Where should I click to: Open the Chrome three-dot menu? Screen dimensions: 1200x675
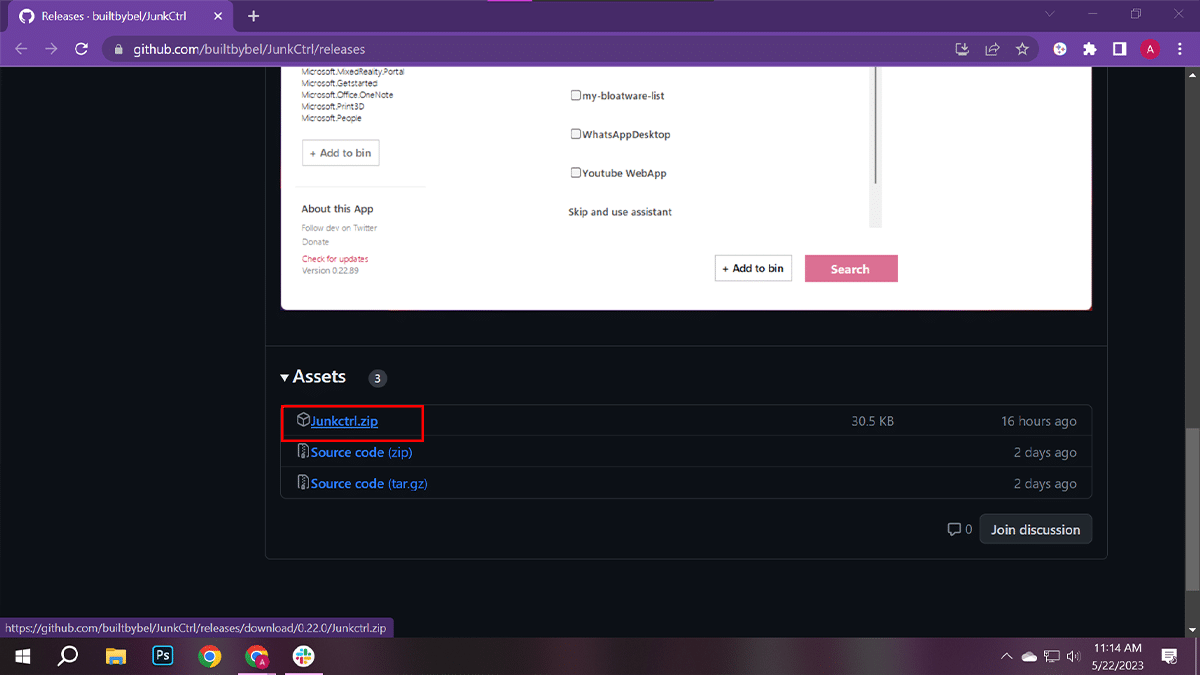click(1180, 49)
